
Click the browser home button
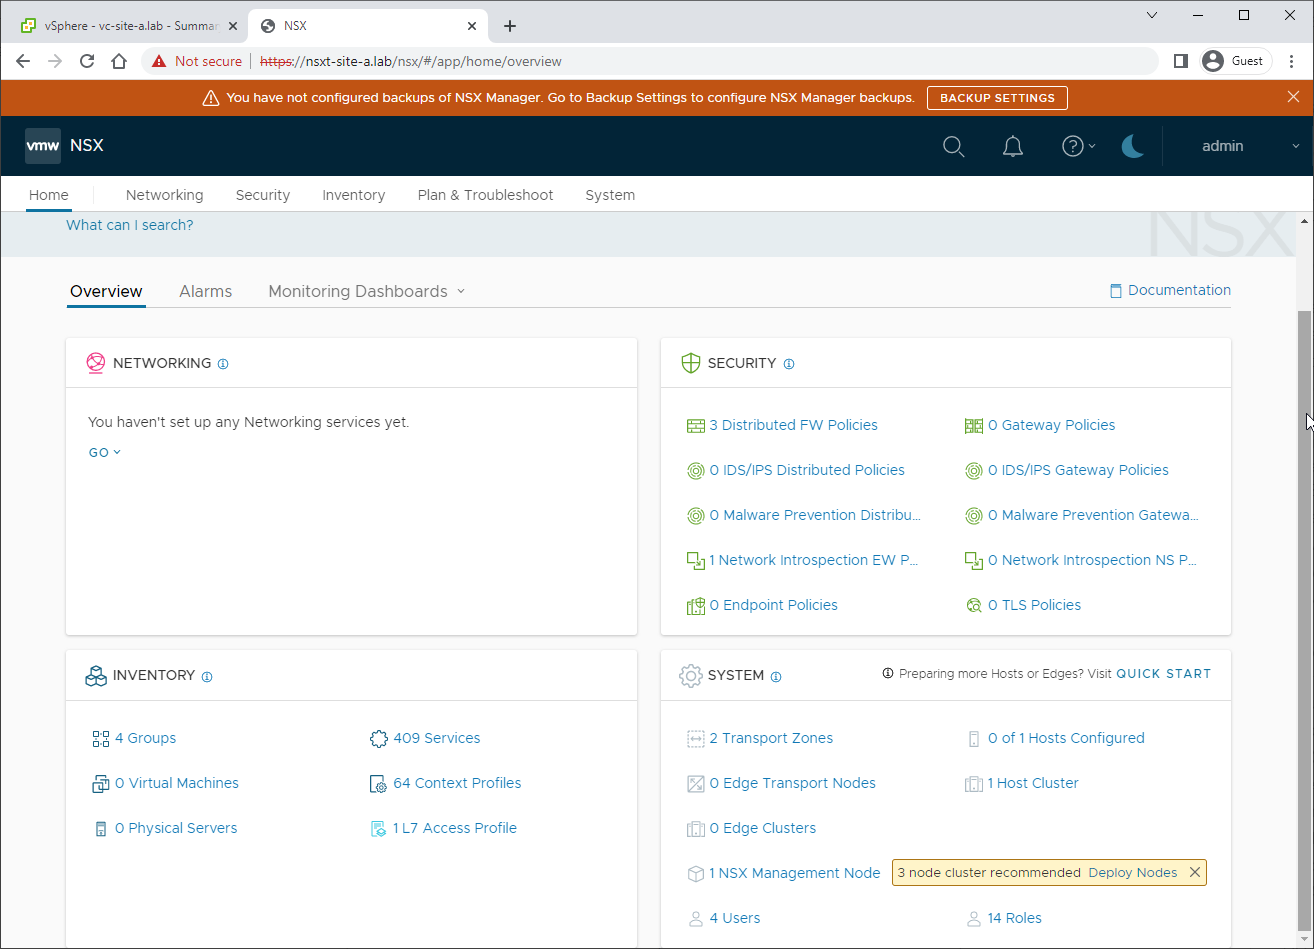point(119,61)
